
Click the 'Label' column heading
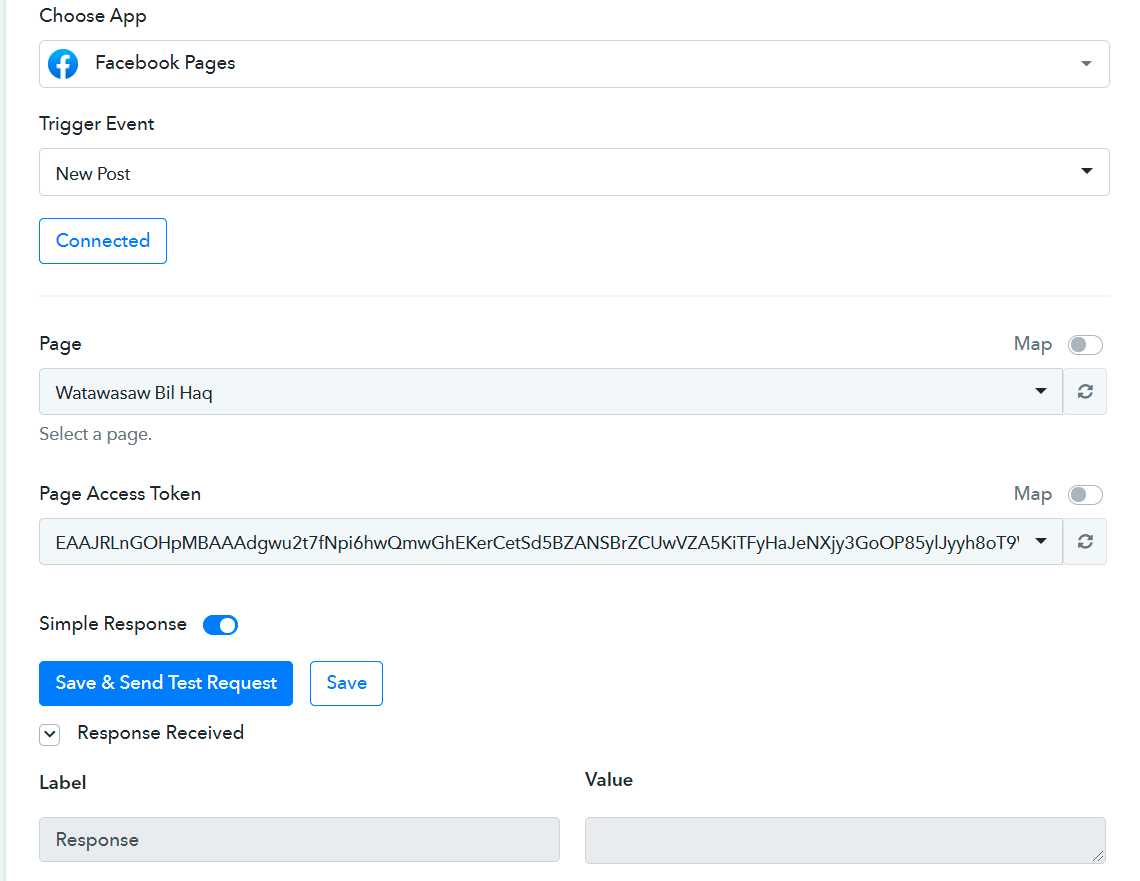tap(63, 783)
